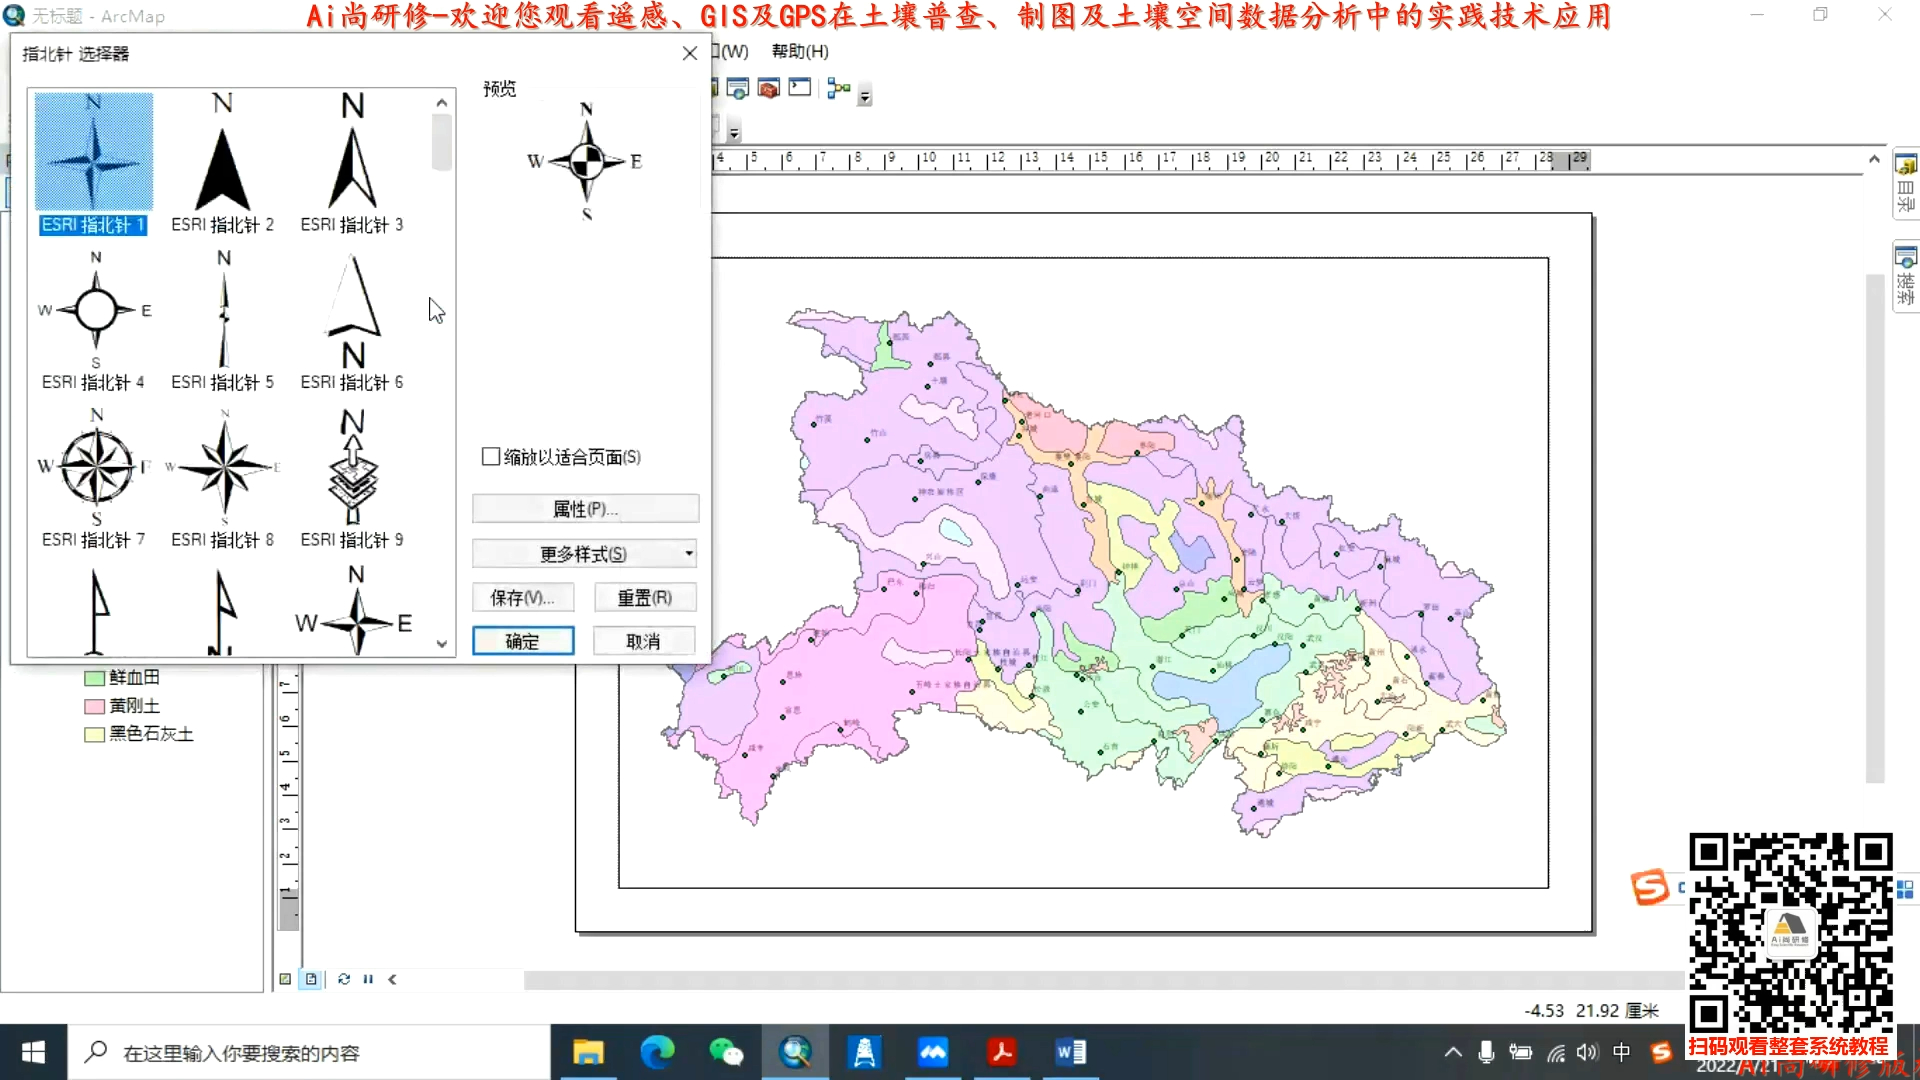Confirm selection with 确定
Image resolution: width=1920 pixels, height=1080 pixels.
(523, 641)
